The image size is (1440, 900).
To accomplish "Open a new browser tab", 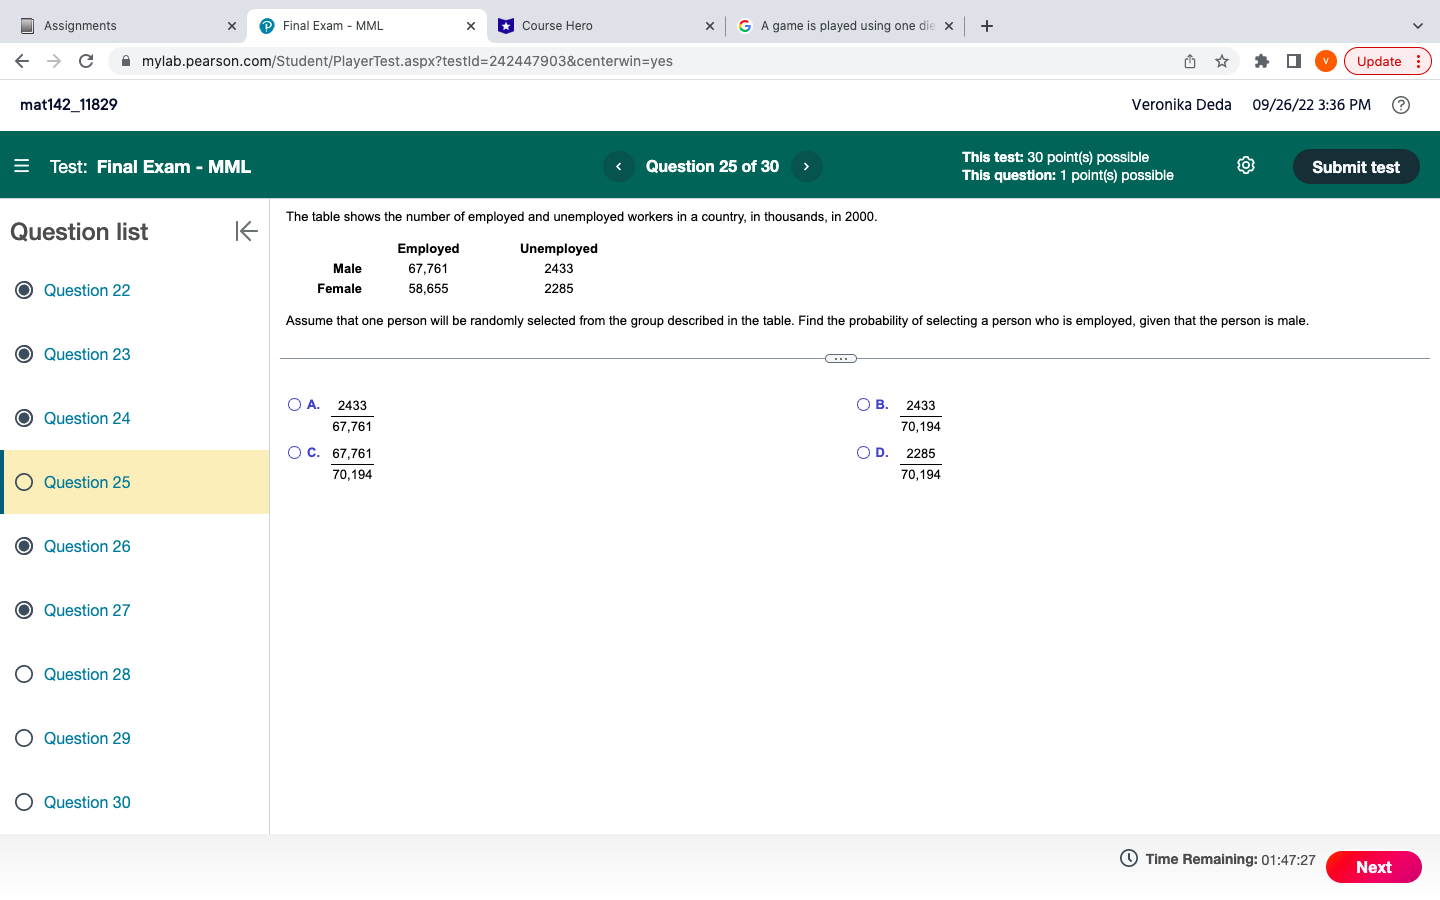I will click(x=987, y=26).
